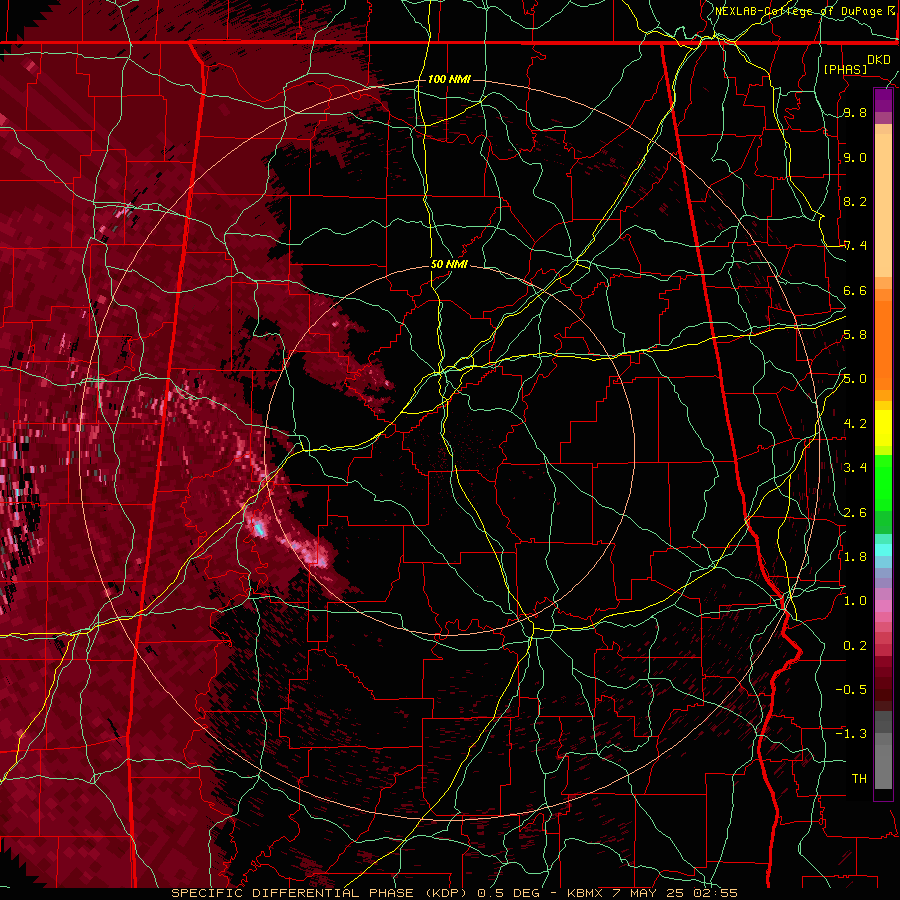The width and height of the screenshot is (900, 900).
Task: Click the 100 NMI range ring label
Action: pyautogui.click(x=449, y=79)
